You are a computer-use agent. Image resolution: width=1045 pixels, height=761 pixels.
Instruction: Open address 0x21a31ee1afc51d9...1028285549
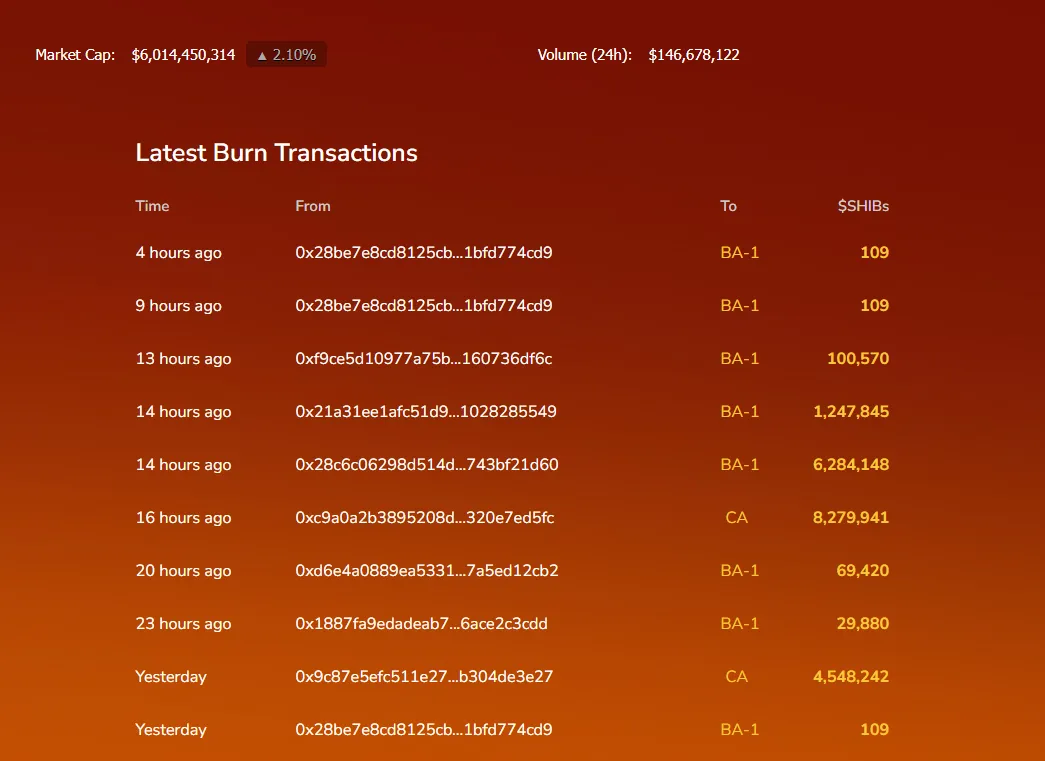click(x=425, y=412)
